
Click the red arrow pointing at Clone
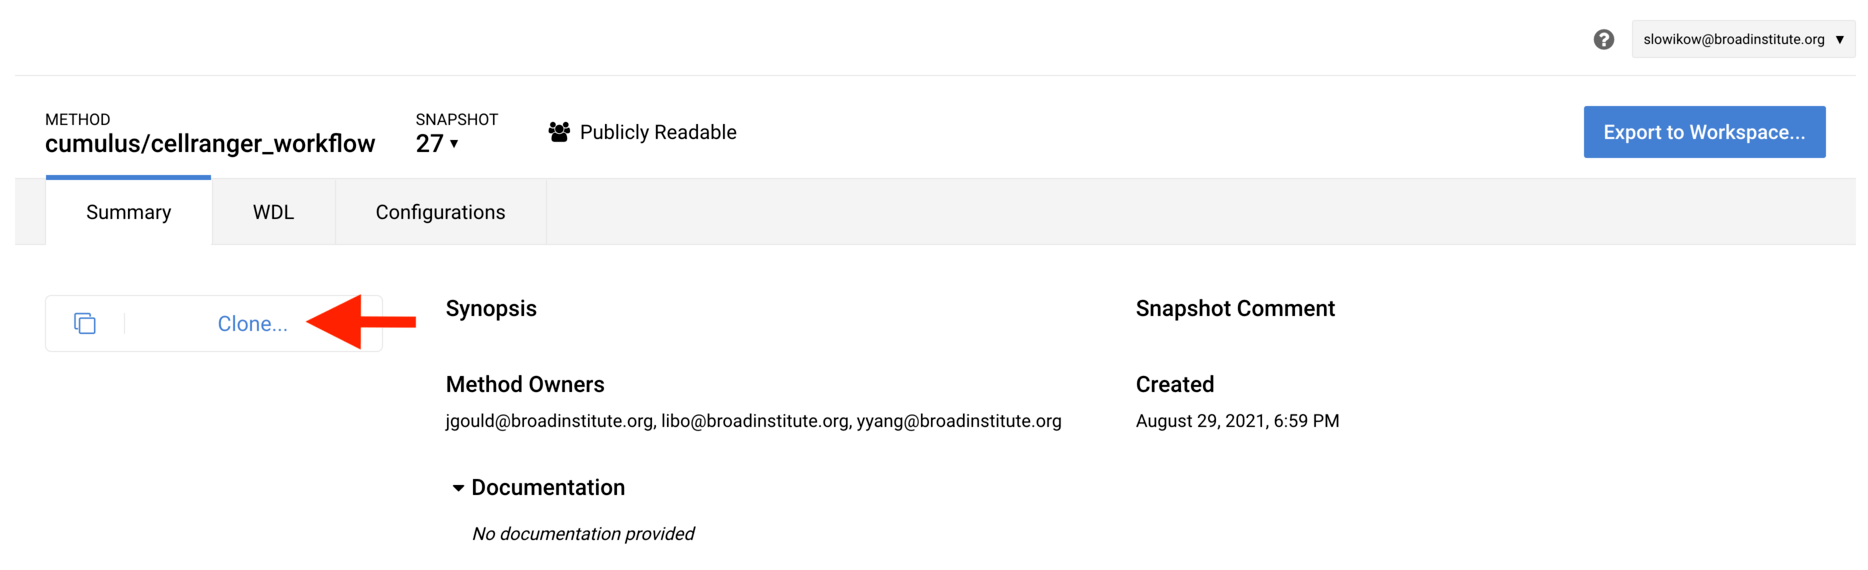click(x=360, y=322)
